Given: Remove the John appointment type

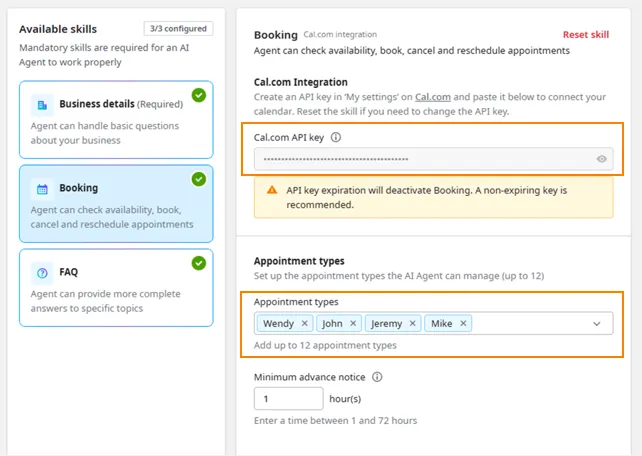Looking at the screenshot, I should [x=353, y=323].
